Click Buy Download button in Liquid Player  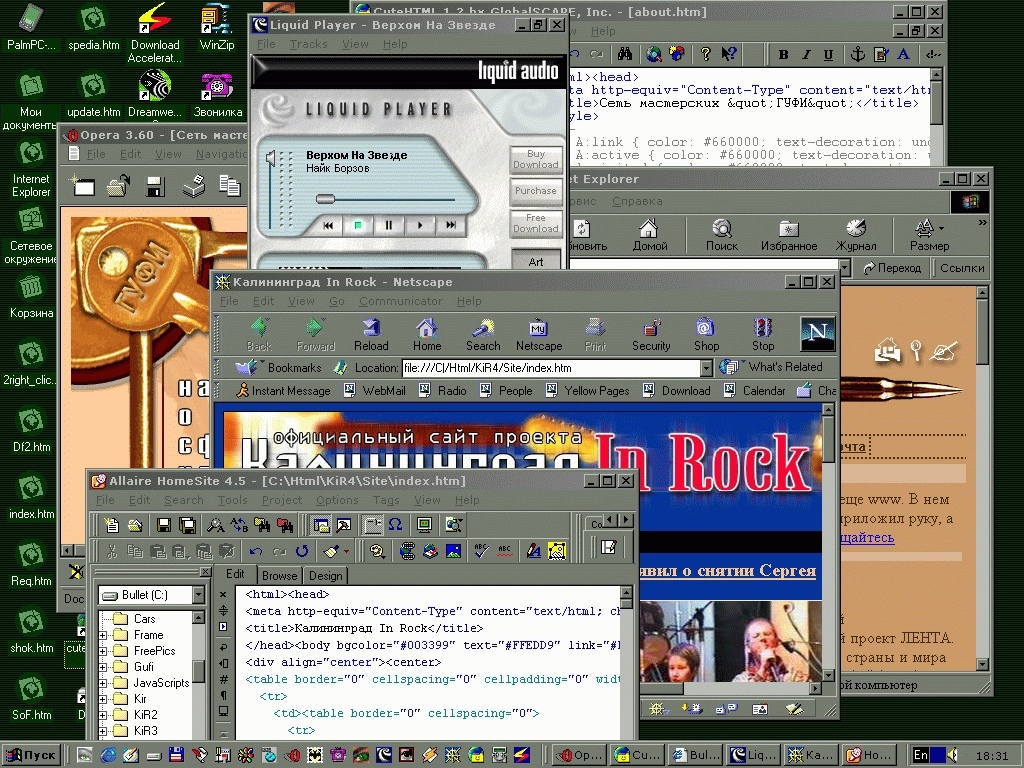tap(536, 160)
